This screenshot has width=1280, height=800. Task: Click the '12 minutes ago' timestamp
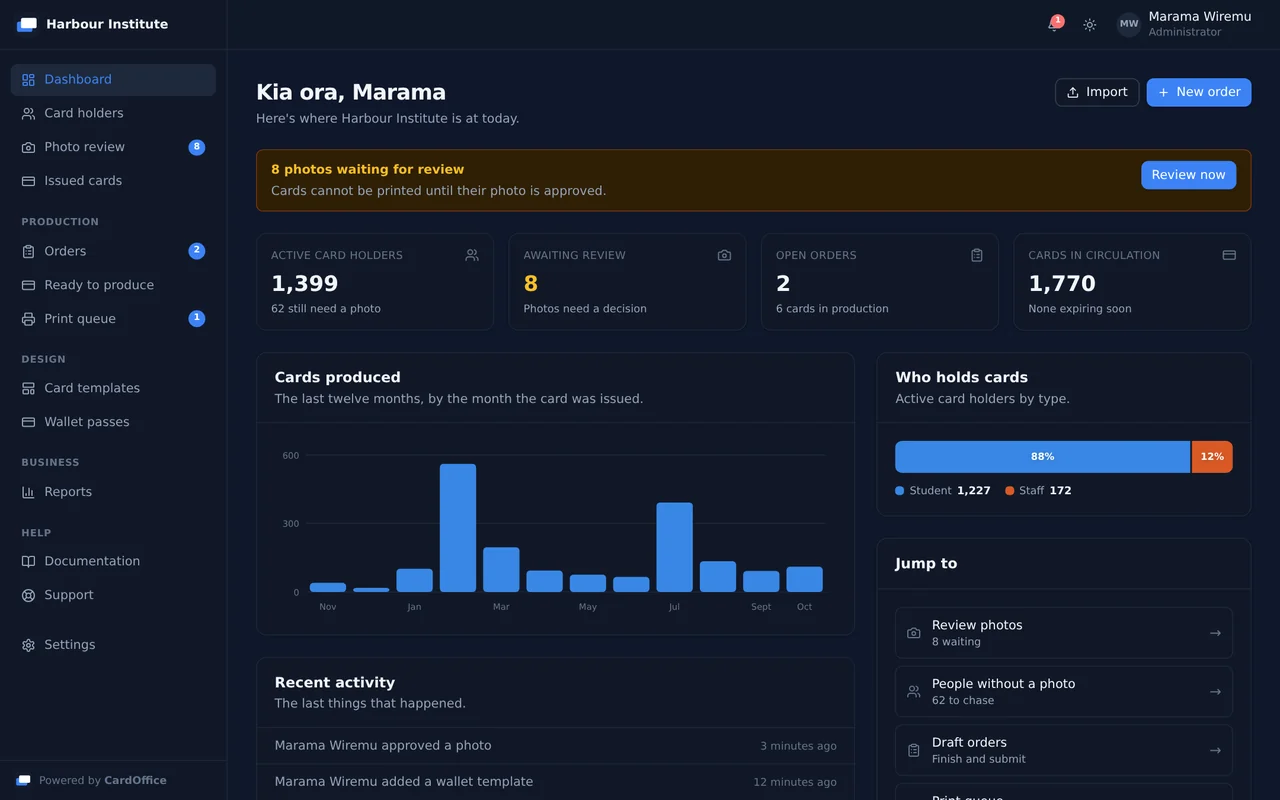[795, 782]
